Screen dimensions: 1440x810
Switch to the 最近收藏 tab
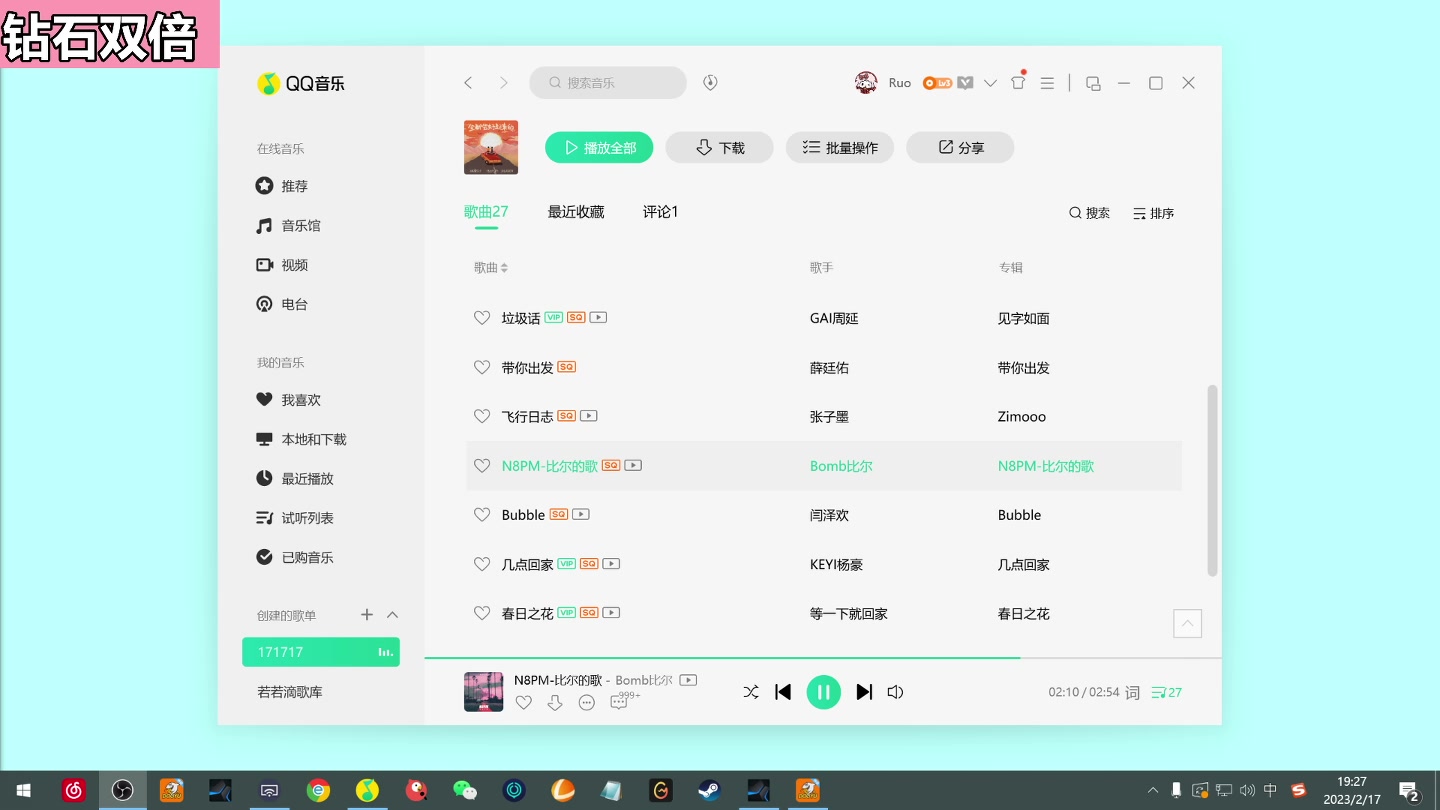(x=575, y=211)
